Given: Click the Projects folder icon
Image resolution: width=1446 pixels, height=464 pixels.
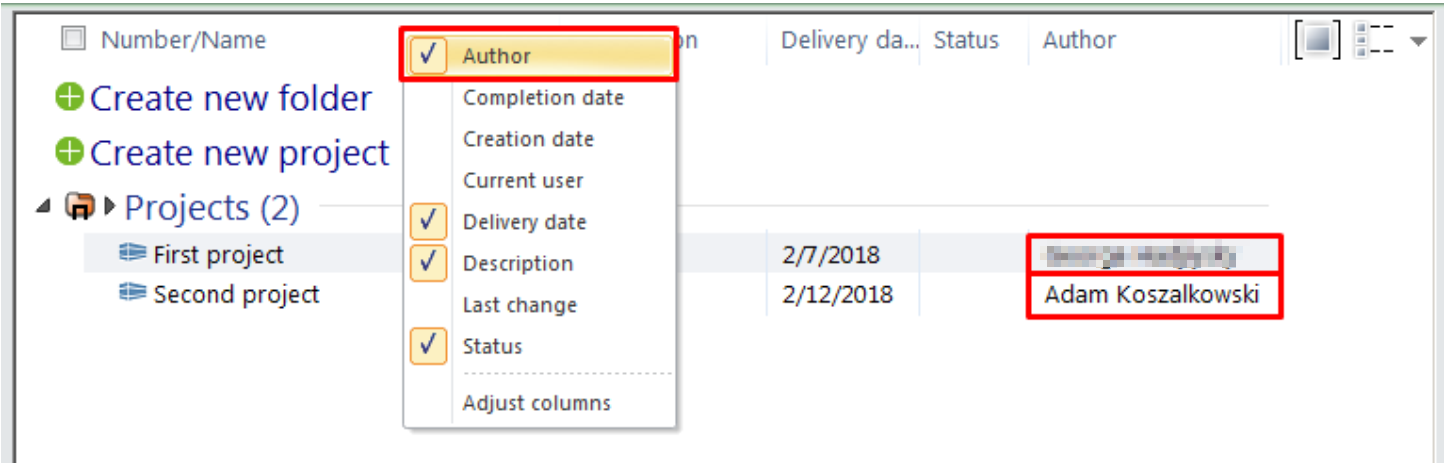Looking at the screenshot, I should tap(79, 207).
